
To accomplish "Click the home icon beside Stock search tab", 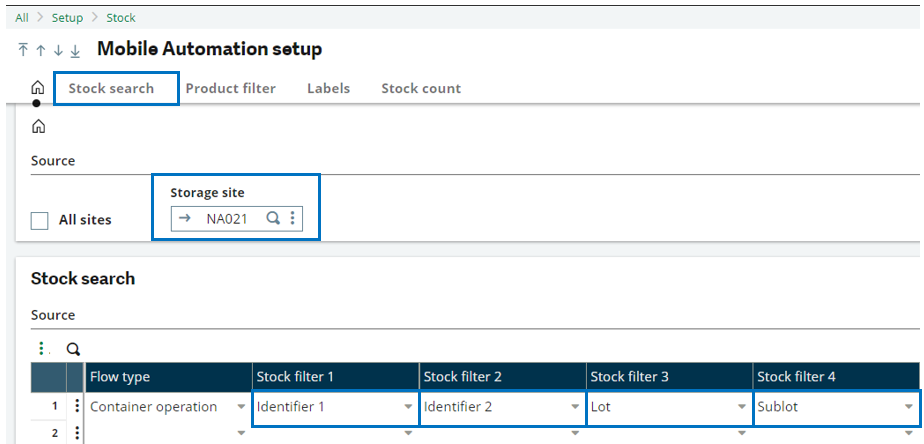I will 38,88.
